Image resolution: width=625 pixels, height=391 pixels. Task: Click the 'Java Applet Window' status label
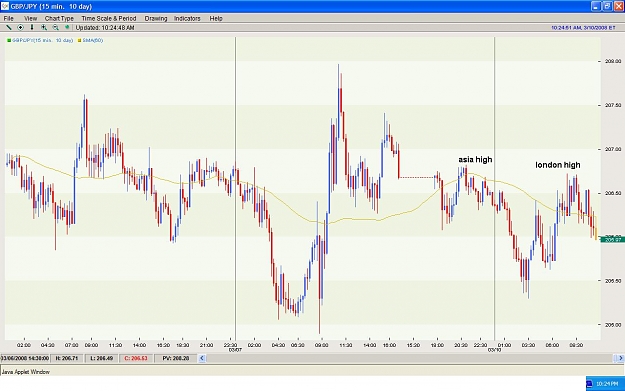click(x=26, y=372)
